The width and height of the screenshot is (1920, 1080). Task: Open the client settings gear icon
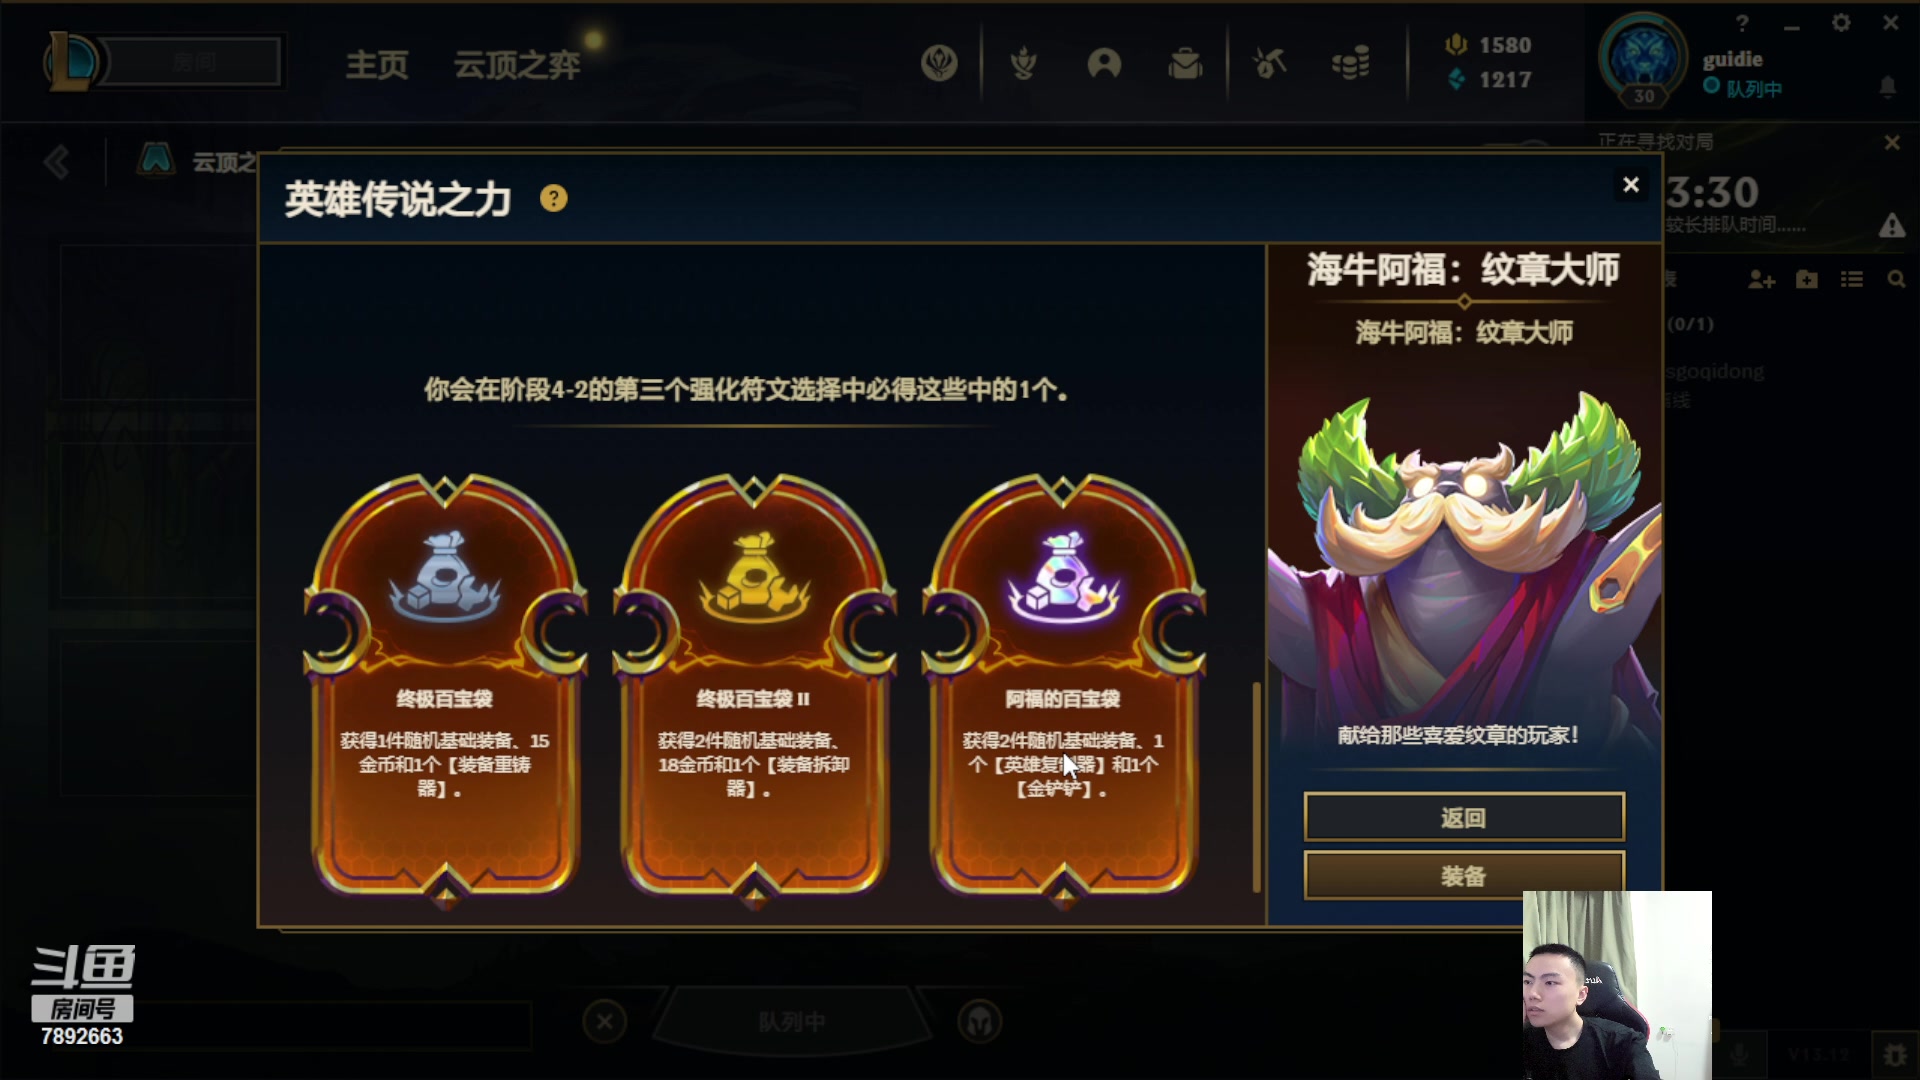[1841, 23]
